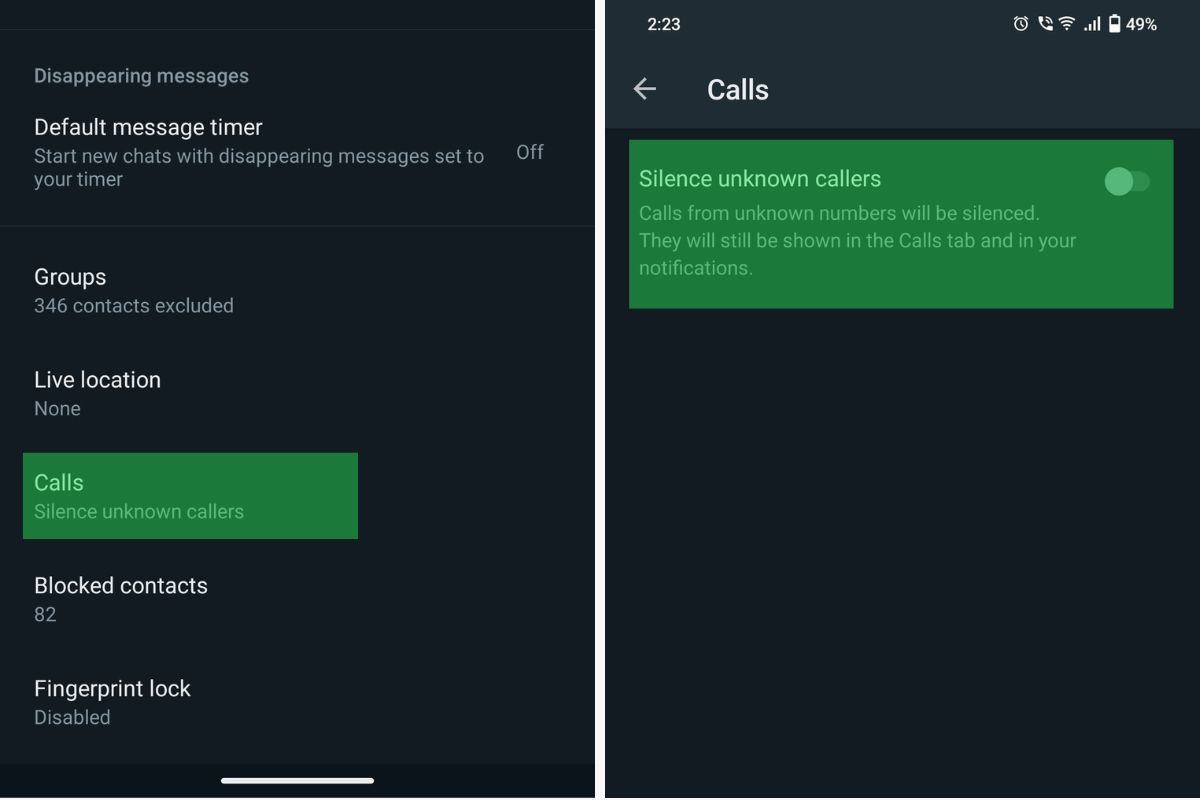Open Fingerprint lock setting
Image resolution: width=1200 pixels, height=800 pixels.
(297, 702)
